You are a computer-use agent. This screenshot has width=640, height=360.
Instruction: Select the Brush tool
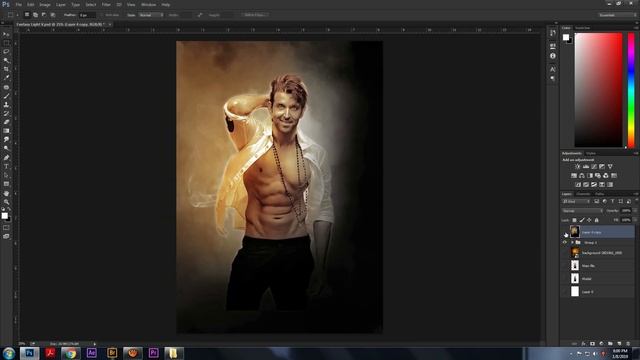click(6, 96)
